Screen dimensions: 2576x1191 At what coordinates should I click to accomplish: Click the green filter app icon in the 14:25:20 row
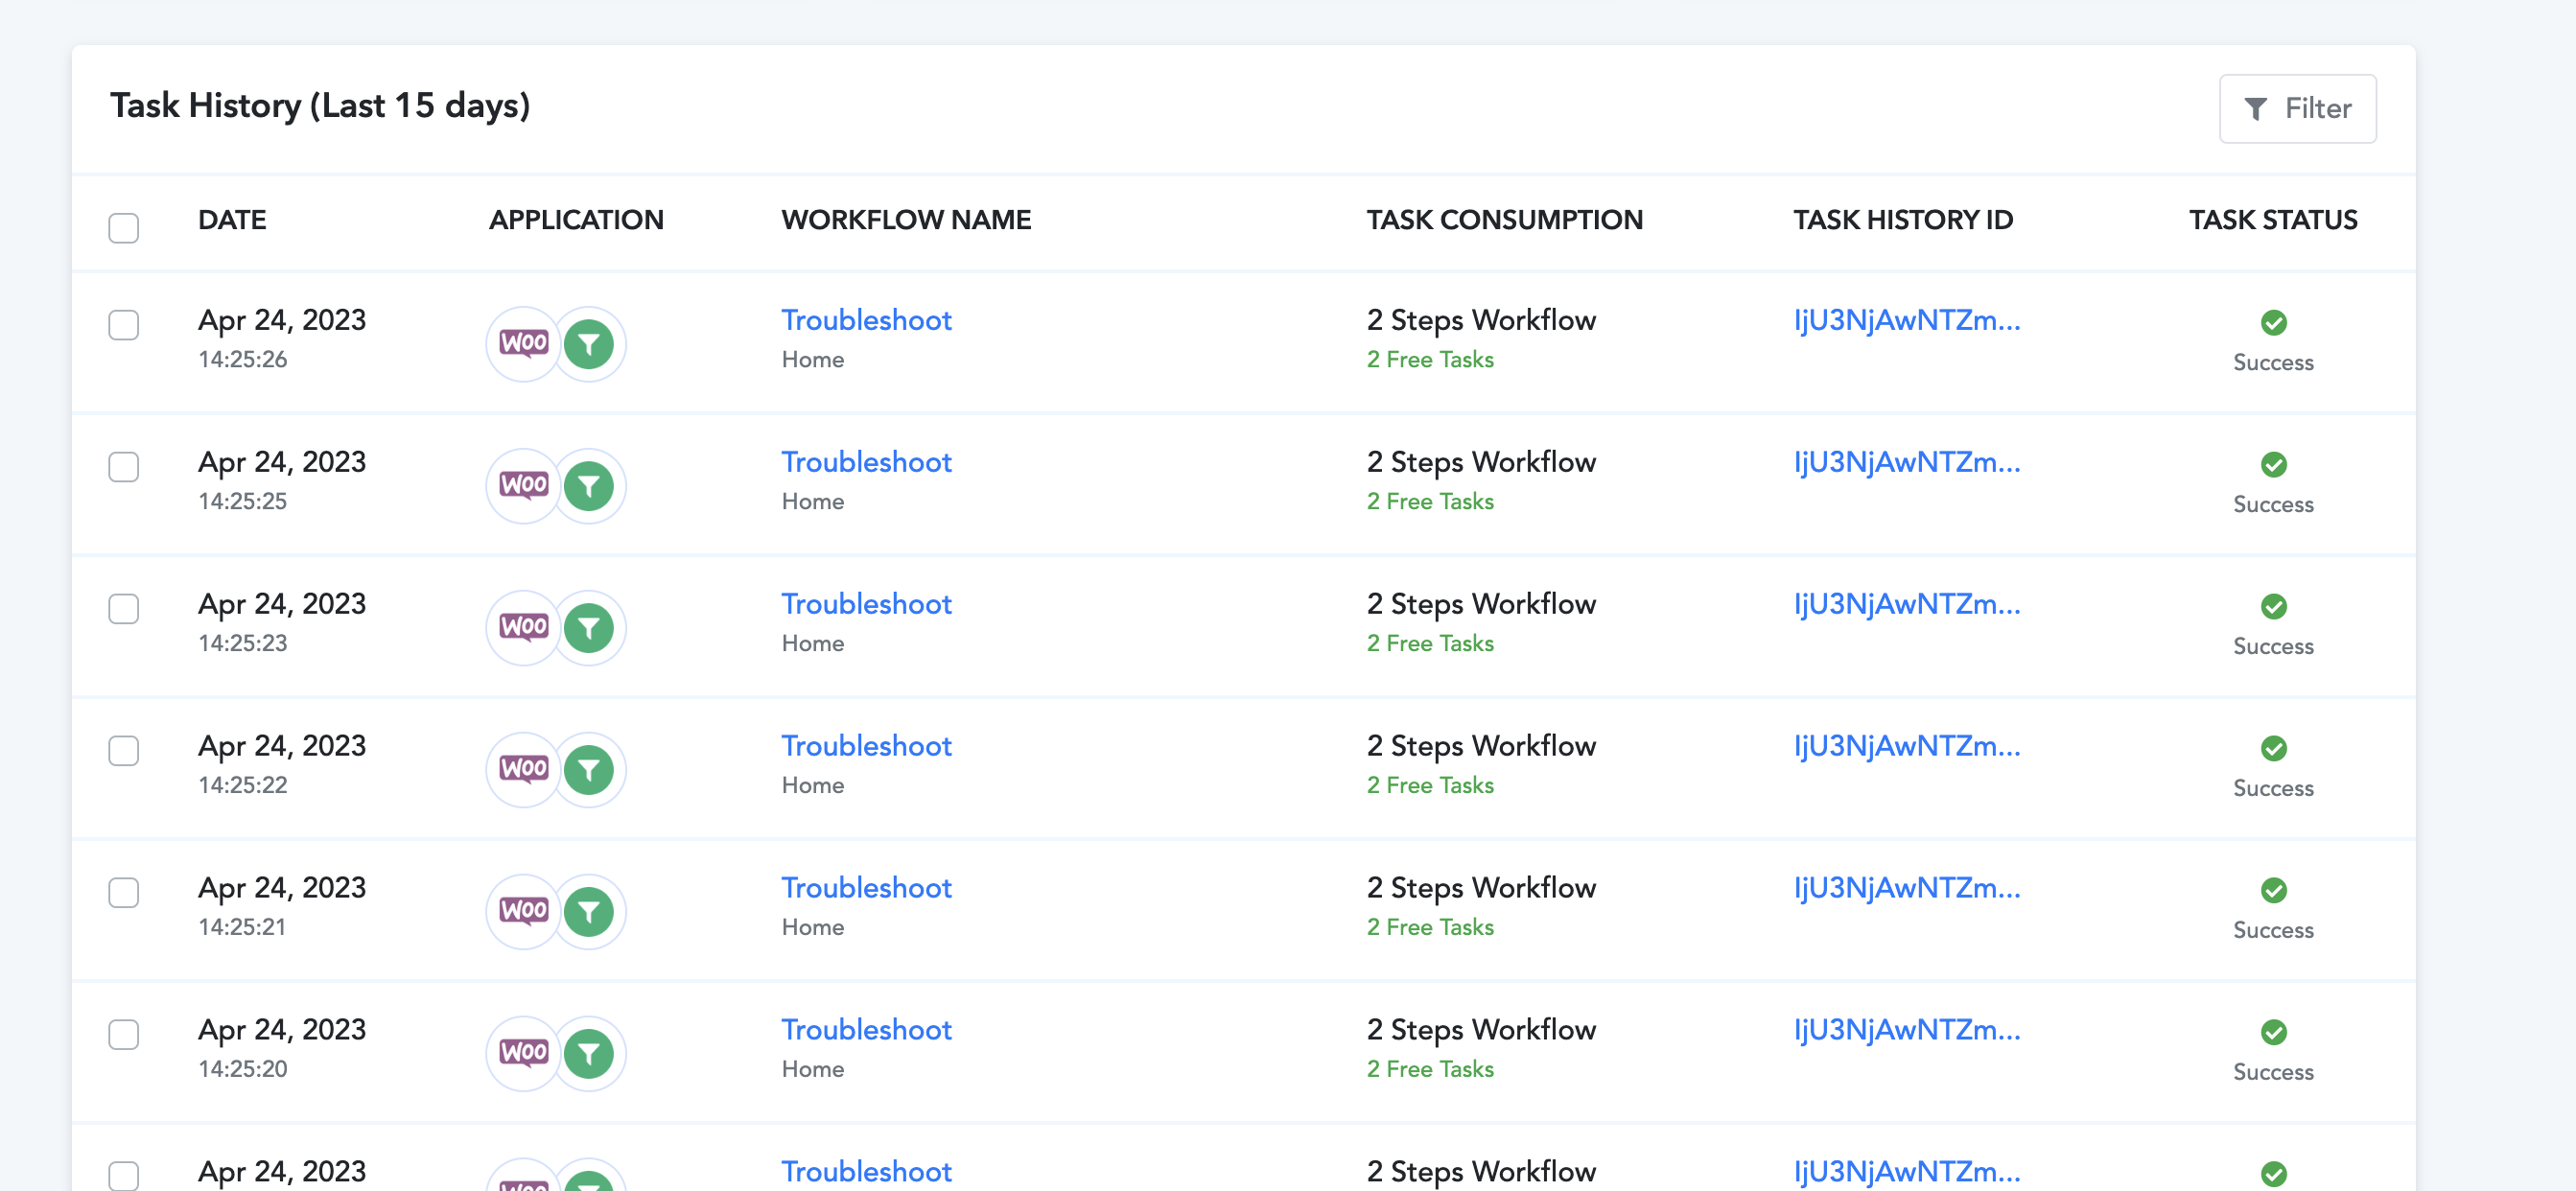[x=589, y=1054]
